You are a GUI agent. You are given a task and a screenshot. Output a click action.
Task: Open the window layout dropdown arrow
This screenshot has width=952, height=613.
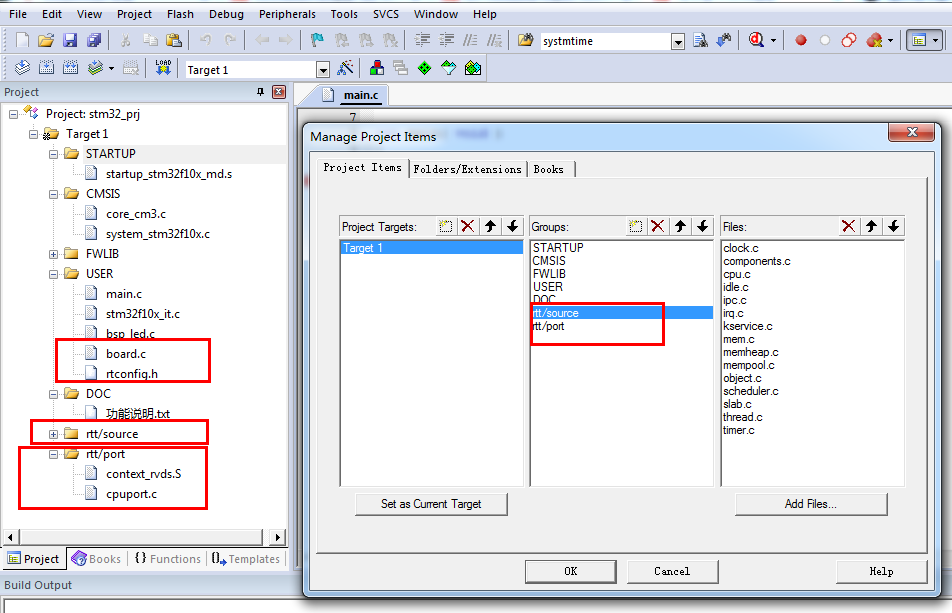pos(935,41)
